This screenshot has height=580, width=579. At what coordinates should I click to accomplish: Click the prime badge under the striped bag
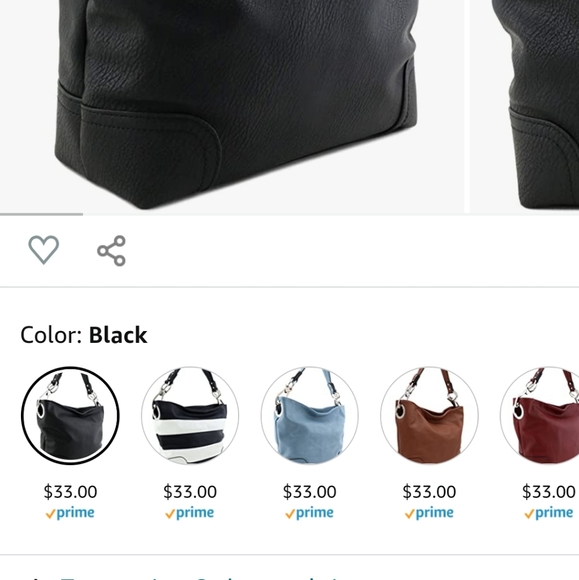click(x=190, y=513)
